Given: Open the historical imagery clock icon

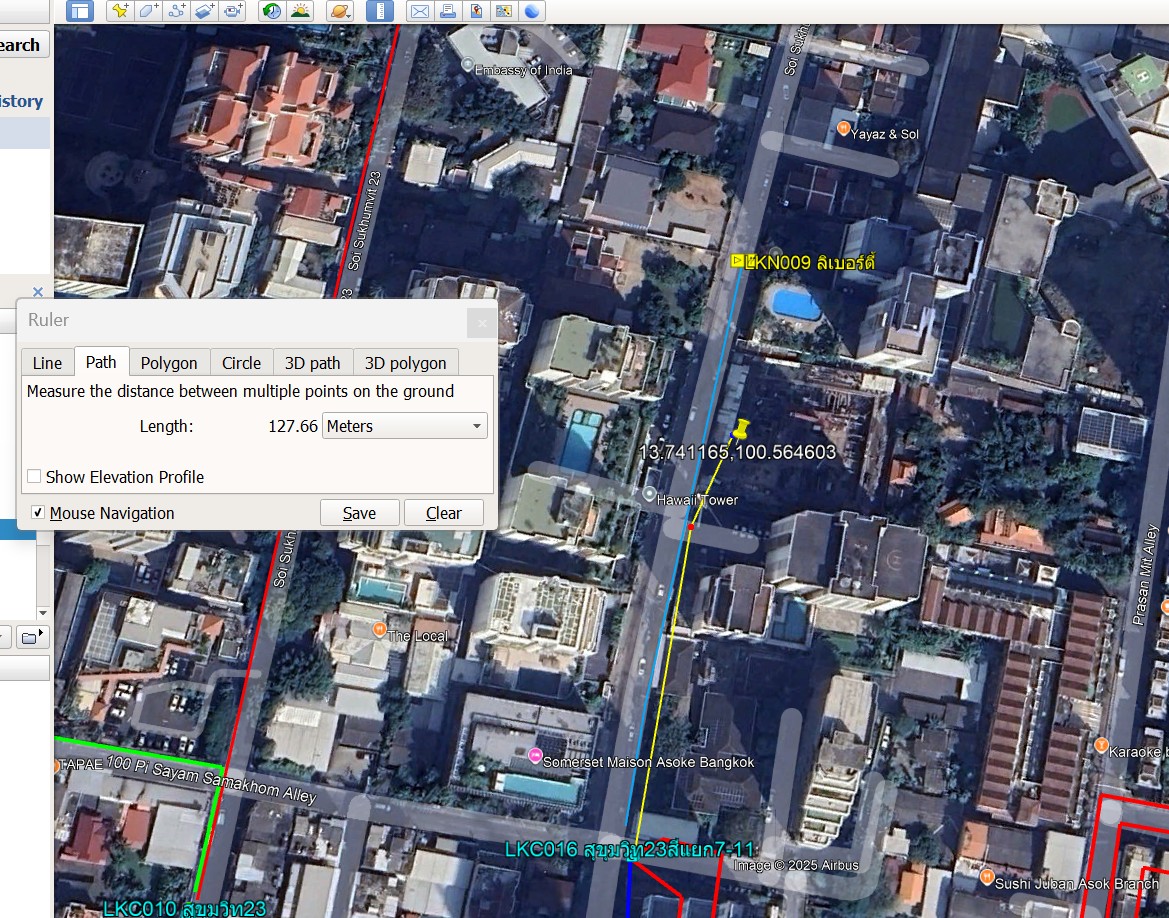Looking at the screenshot, I should pyautogui.click(x=270, y=11).
